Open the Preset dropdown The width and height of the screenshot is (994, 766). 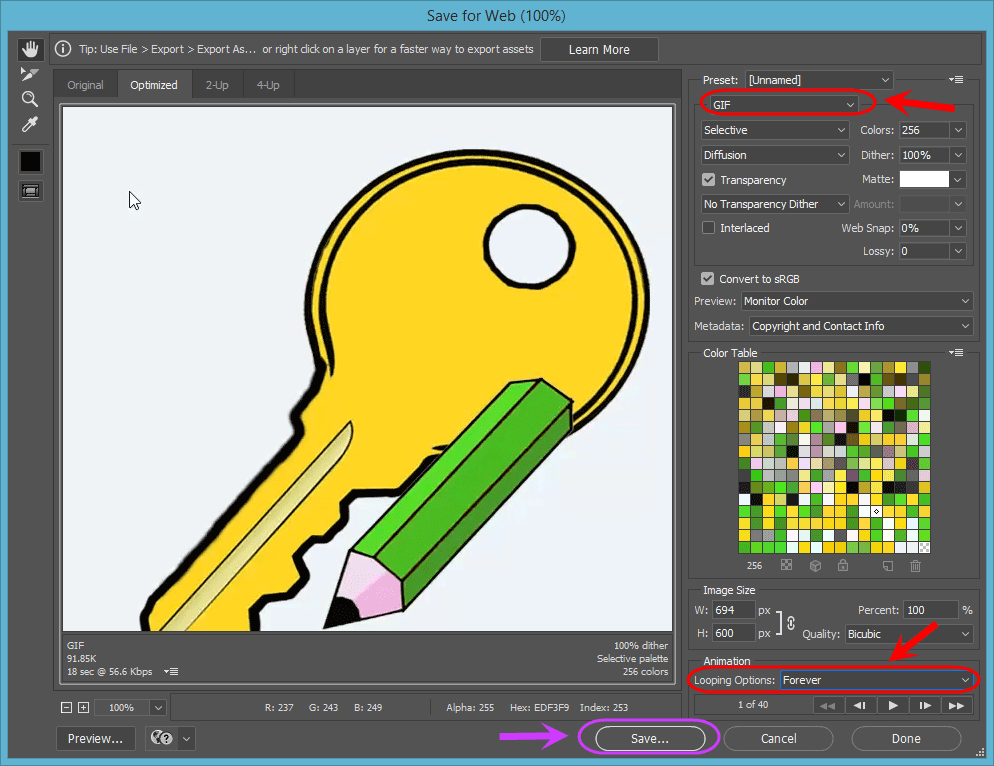819,80
